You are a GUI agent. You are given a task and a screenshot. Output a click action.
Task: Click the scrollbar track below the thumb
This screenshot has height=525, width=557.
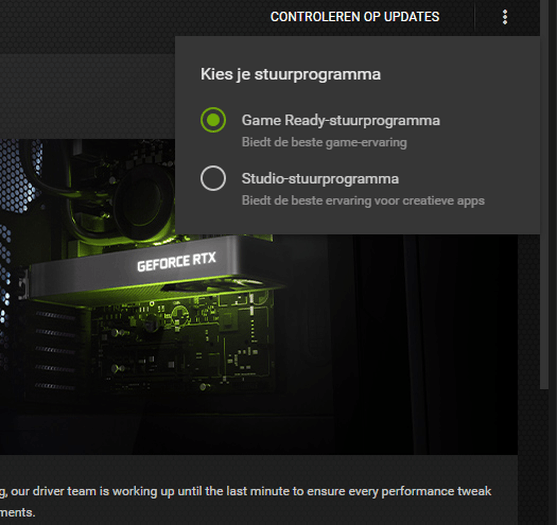545,456
